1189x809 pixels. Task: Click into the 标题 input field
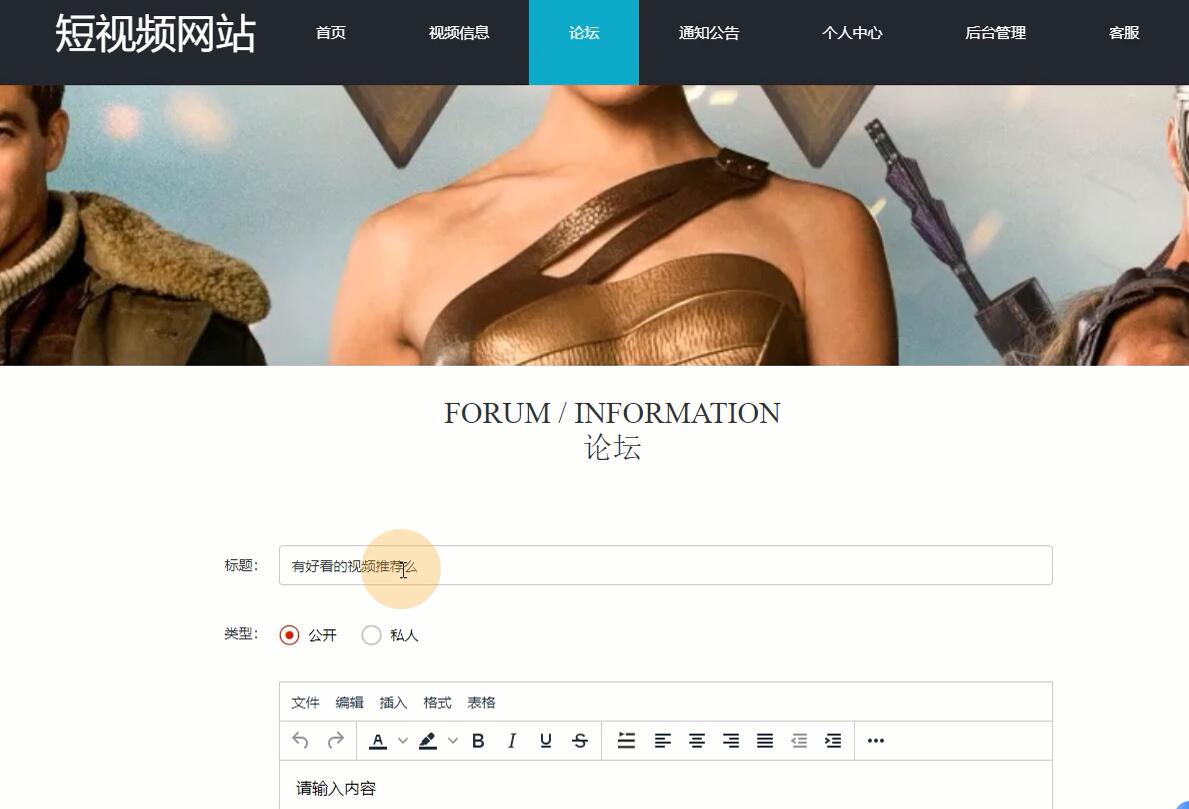pyautogui.click(x=700, y=566)
